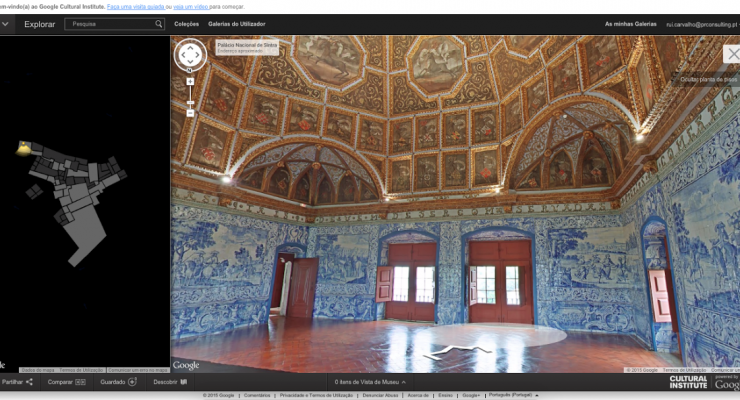Open the Descobrir panel

tap(170, 382)
